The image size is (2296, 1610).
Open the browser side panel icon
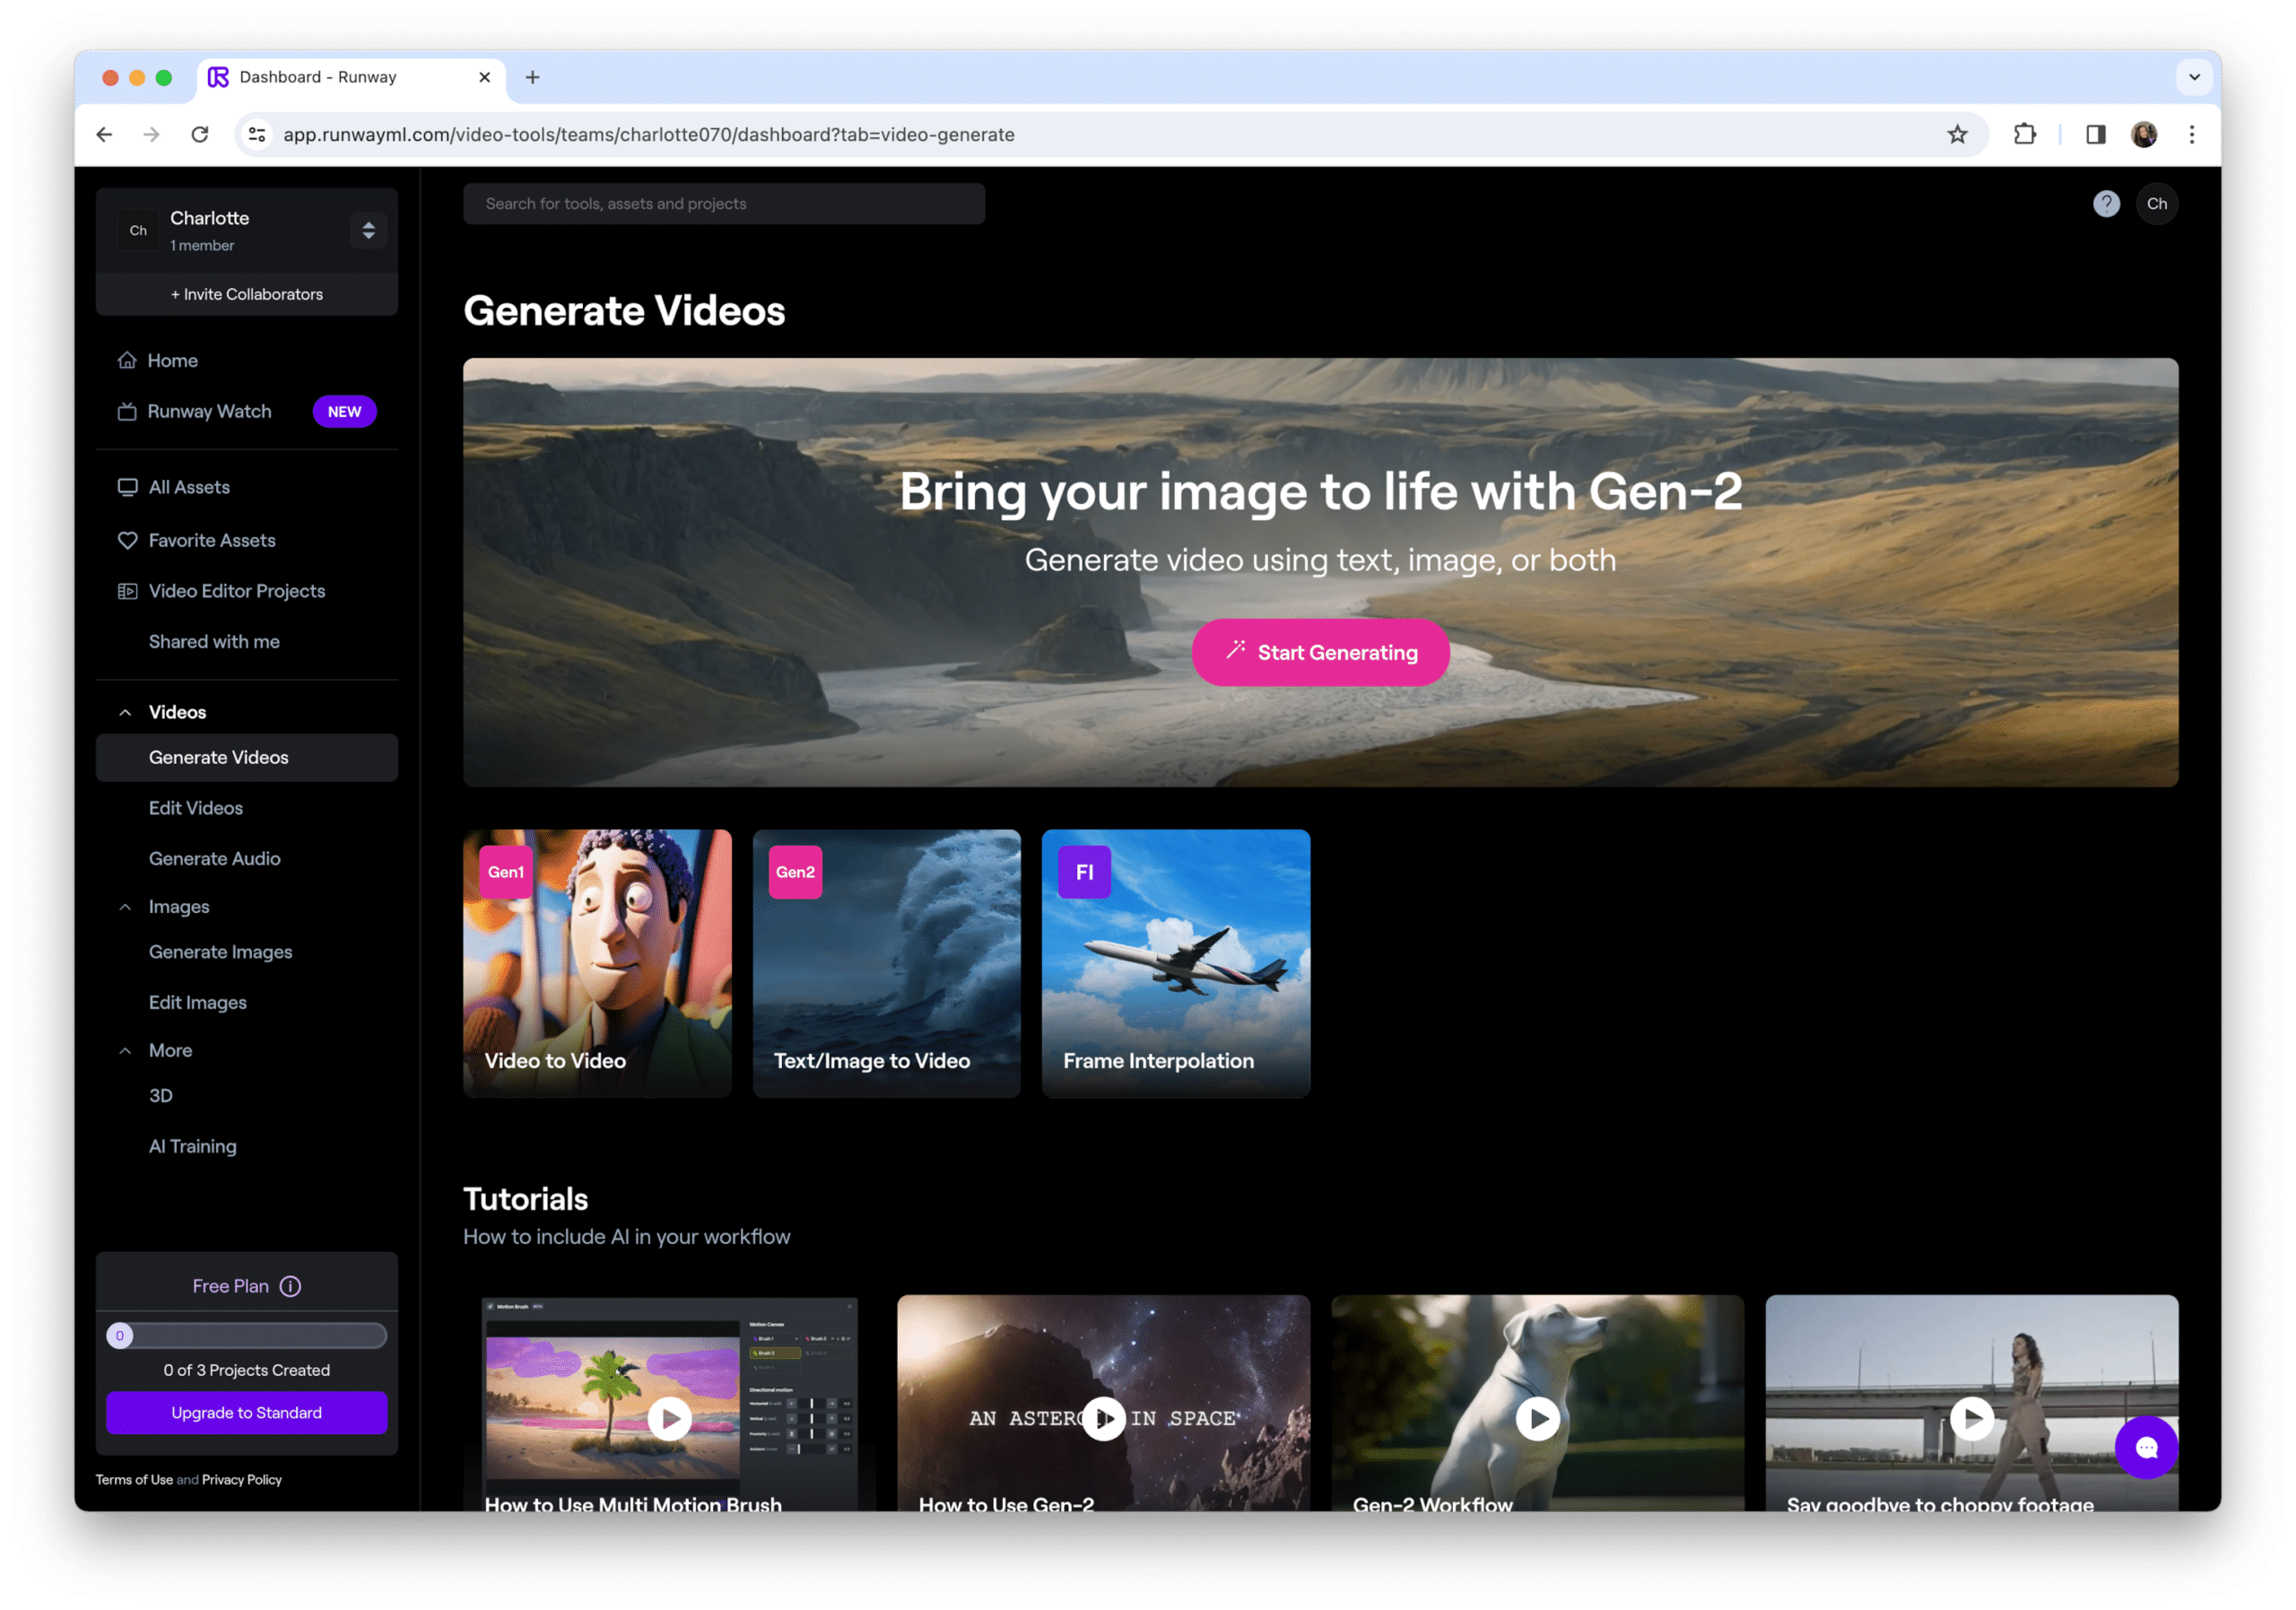(x=2095, y=134)
